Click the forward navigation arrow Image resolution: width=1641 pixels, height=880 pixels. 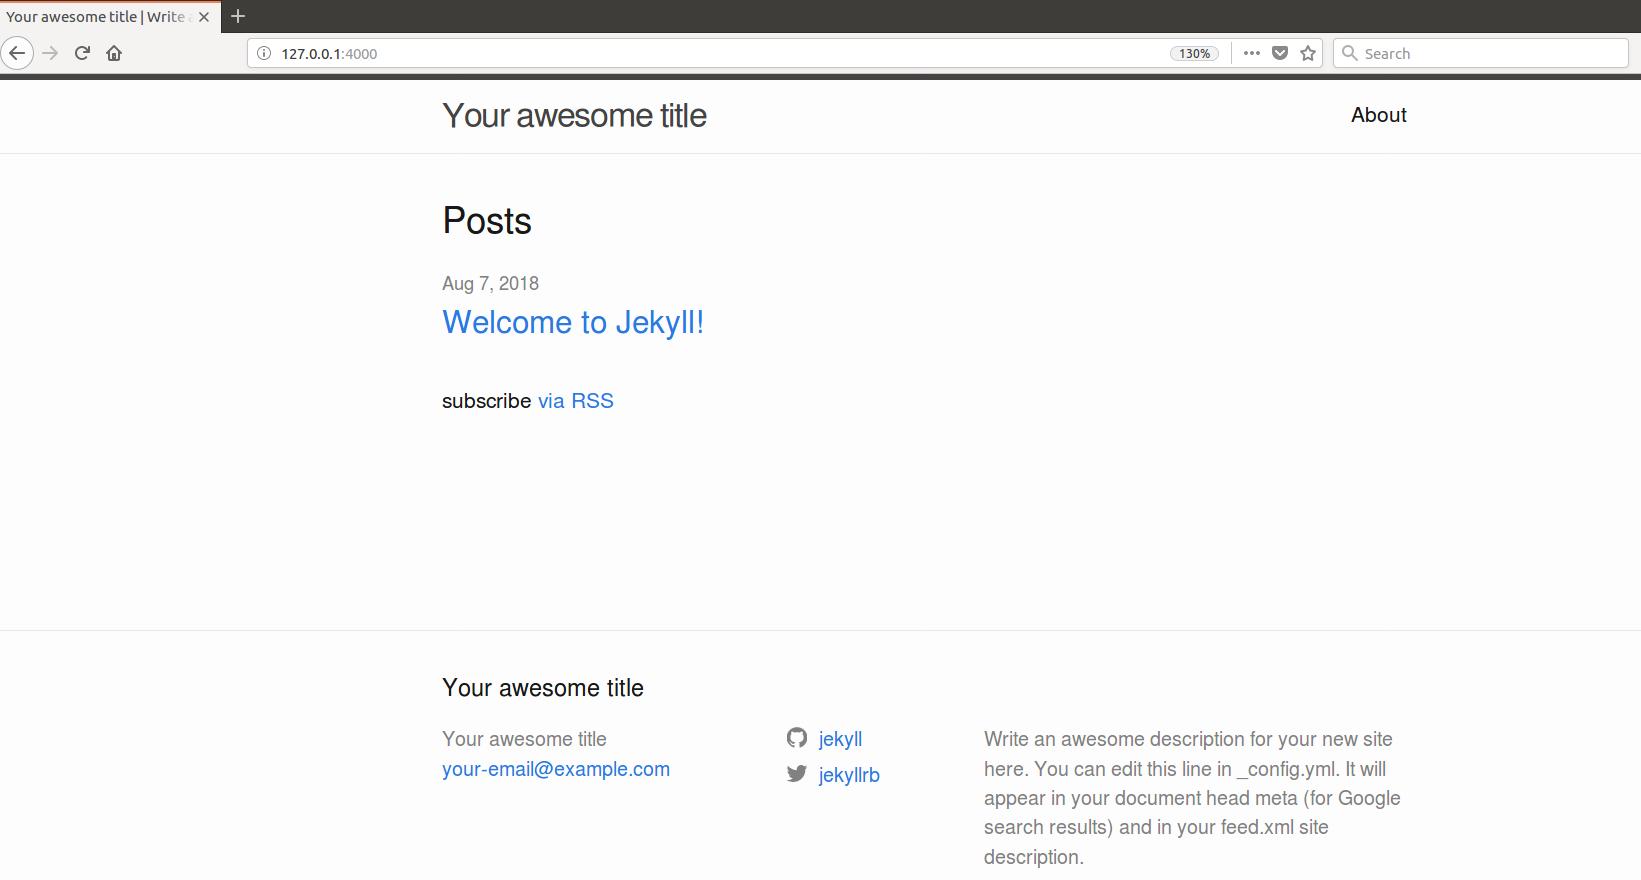tap(50, 53)
